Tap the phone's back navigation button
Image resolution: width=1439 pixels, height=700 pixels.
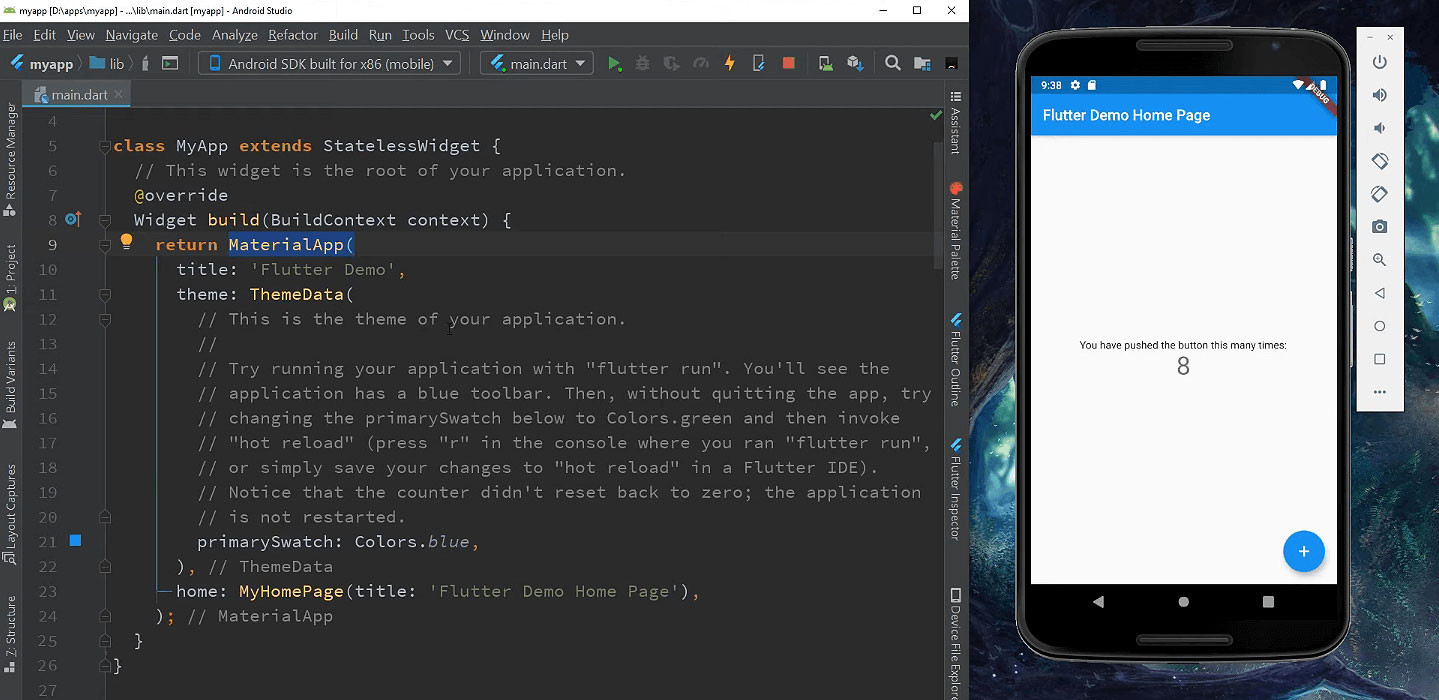click(x=1098, y=602)
